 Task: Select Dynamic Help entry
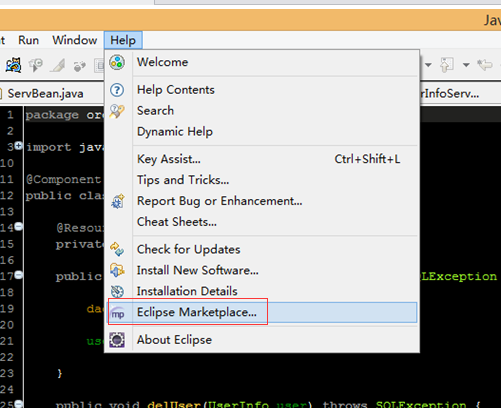click(262, 132)
